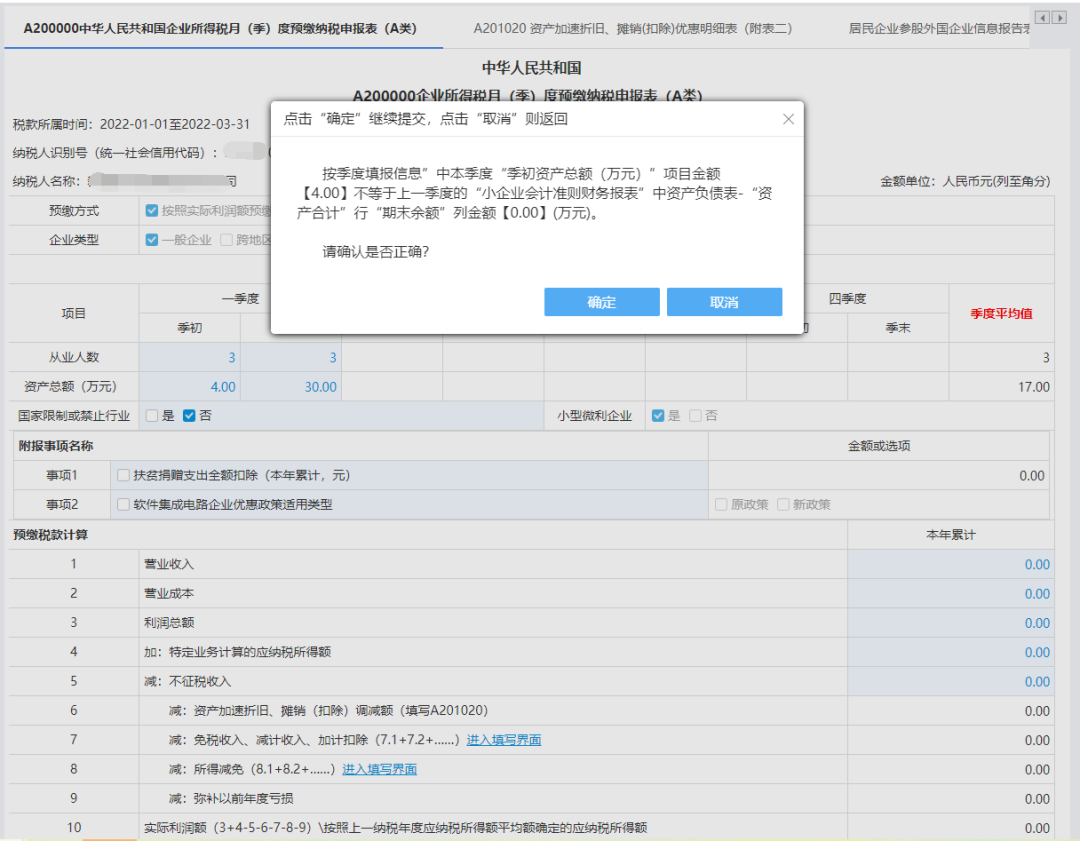Check 是 for 国家限制或禁止行业

[152, 416]
